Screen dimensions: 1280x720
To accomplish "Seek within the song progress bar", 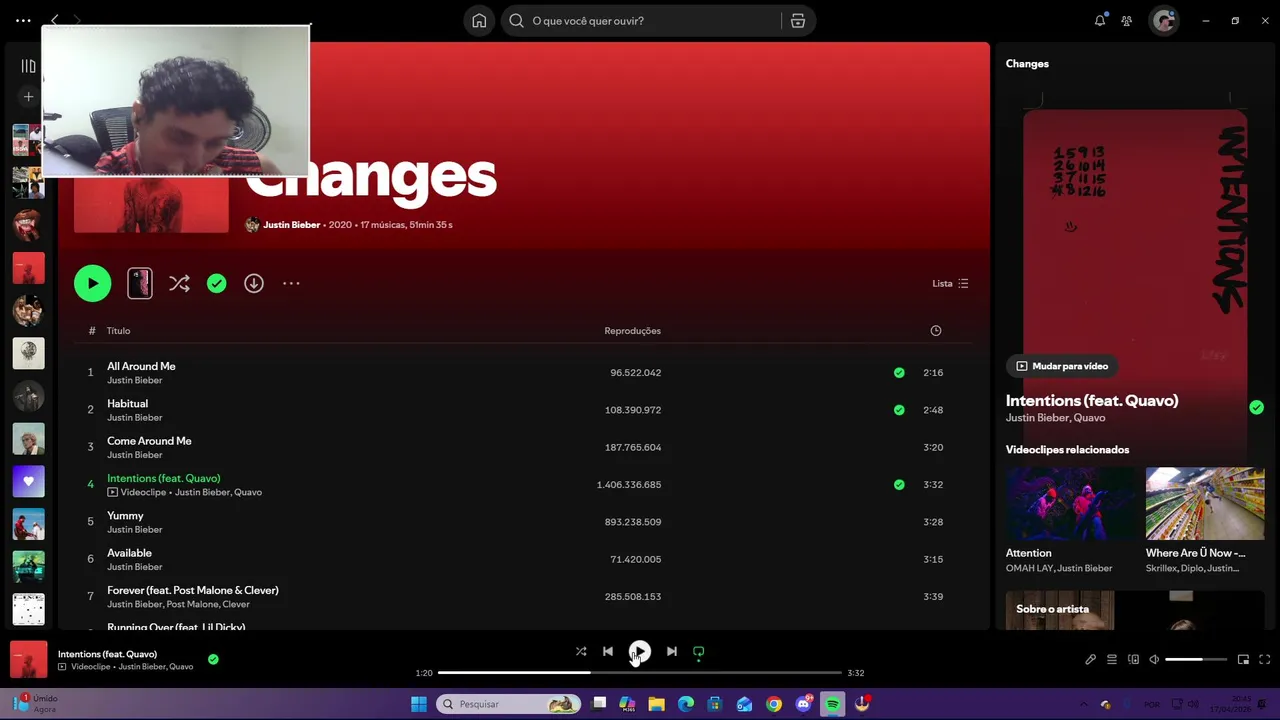I will click(x=640, y=673).
